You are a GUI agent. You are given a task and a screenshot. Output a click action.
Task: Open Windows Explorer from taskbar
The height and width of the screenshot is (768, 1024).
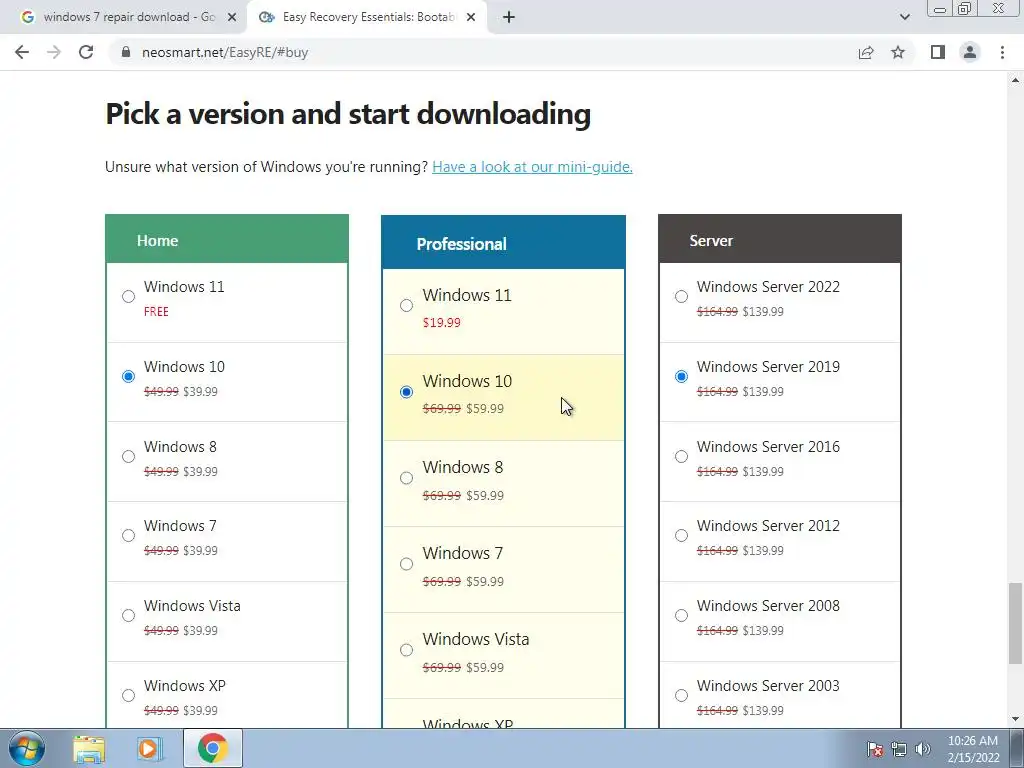[89, 748]
